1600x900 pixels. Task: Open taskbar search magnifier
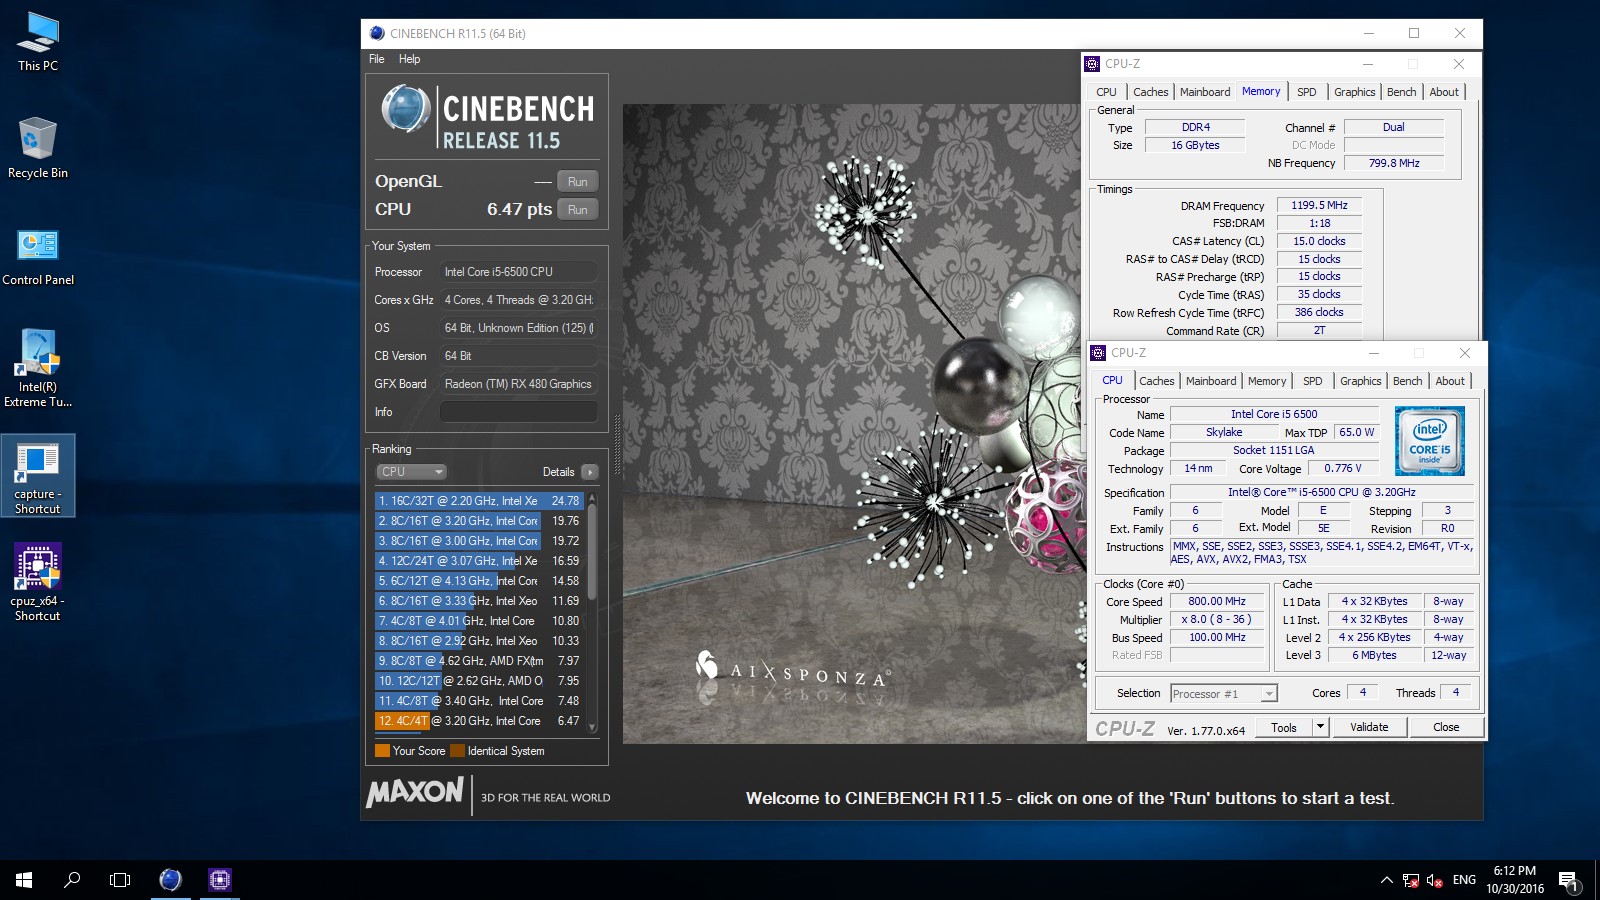[72, 880]
